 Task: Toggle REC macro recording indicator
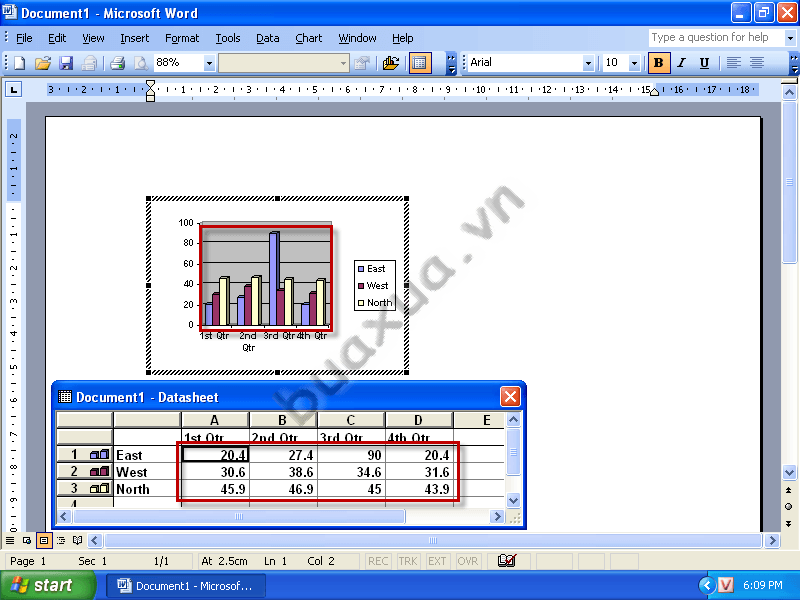(378, 561)
